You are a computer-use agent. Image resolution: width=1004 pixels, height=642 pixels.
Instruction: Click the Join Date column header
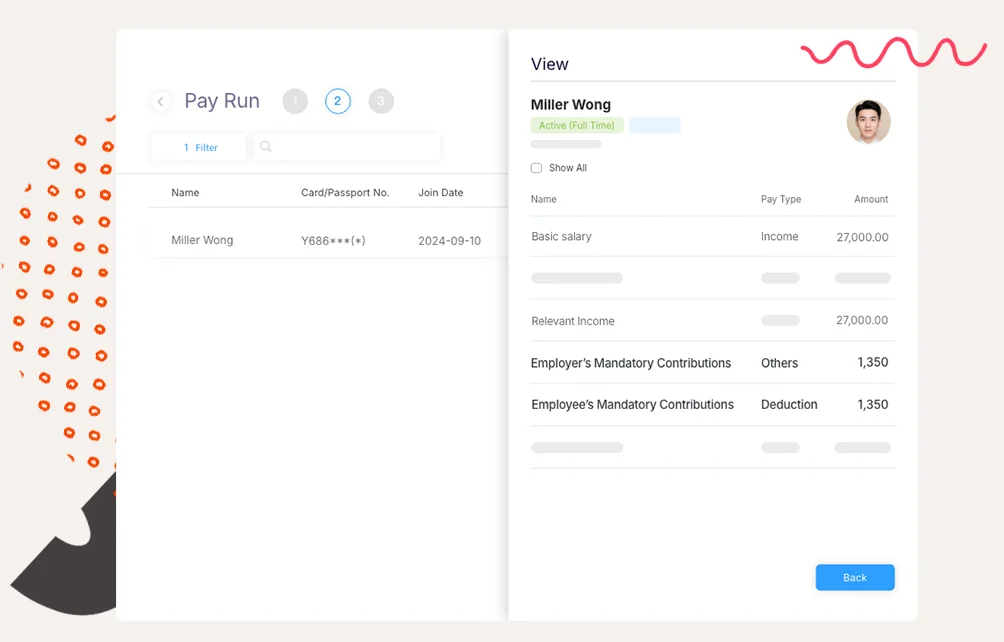[440, 192]
